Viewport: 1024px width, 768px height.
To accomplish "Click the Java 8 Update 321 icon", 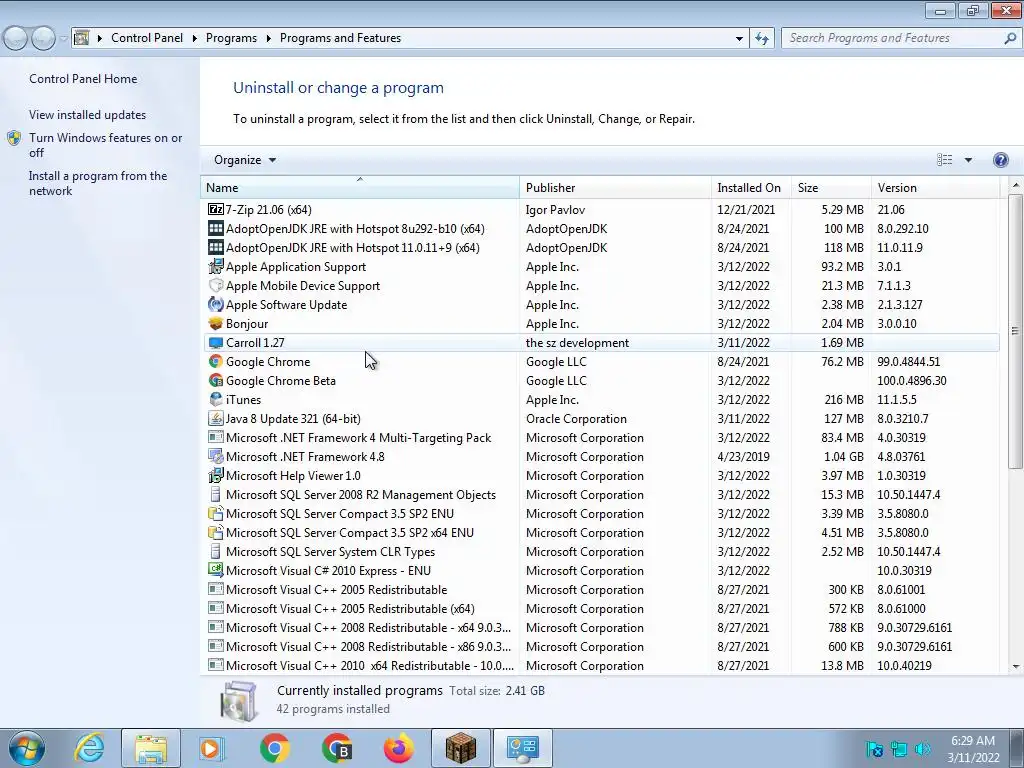I will [216, 419].
